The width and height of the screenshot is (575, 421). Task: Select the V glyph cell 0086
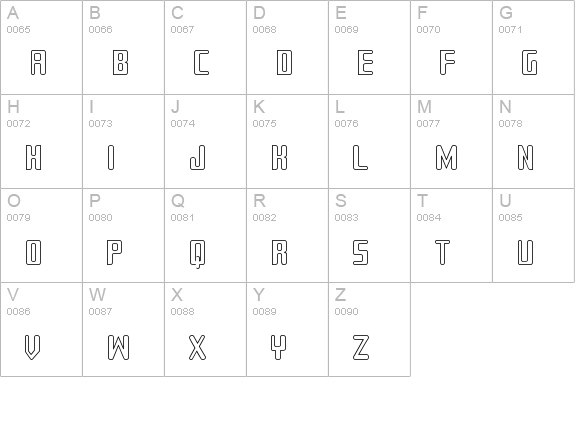[41, 330]
